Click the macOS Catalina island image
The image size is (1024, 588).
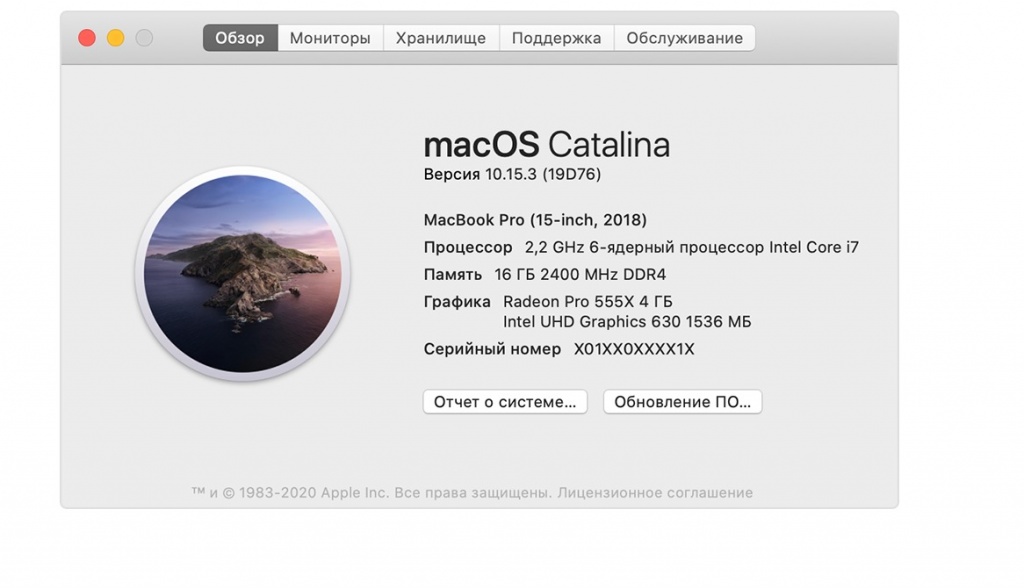[242, 273]
